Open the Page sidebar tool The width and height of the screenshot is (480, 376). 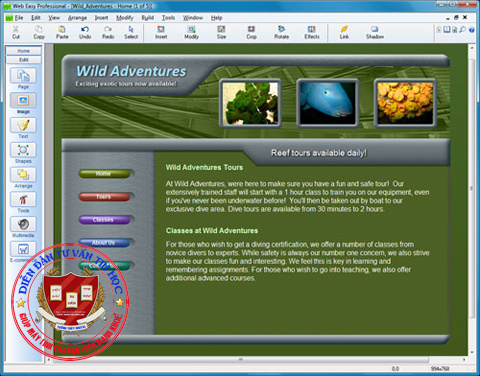pyautogui.click(x=23, y=79)
